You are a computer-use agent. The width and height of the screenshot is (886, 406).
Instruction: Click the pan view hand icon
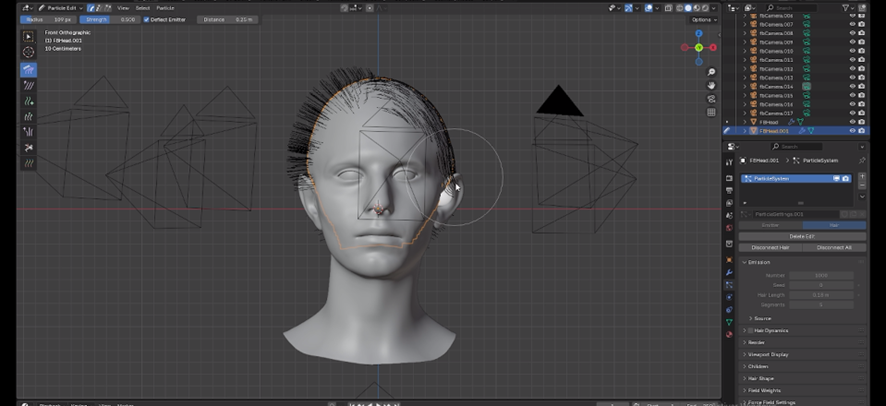[711, 86]
